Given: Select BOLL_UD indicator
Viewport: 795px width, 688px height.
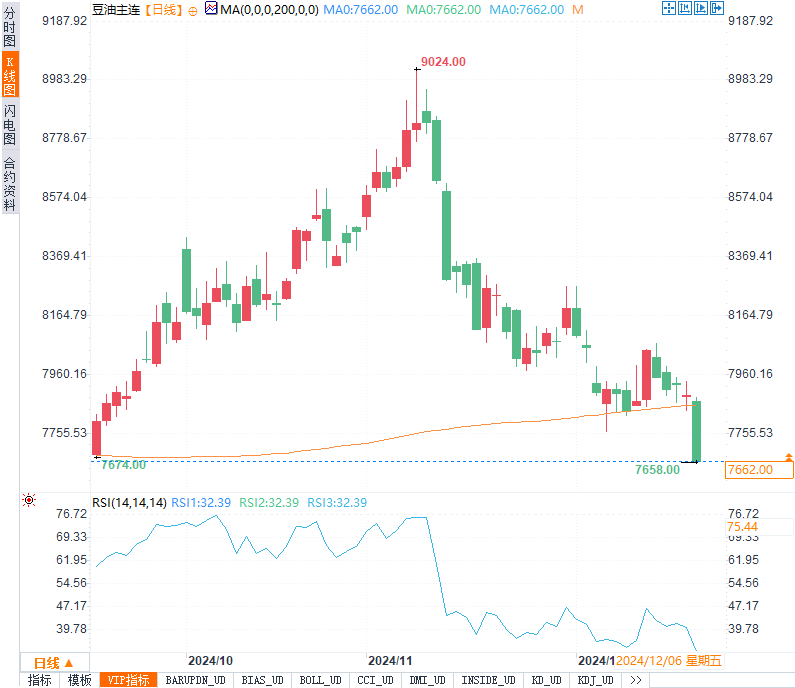Looking at the screenshot, I should [320, 680].
